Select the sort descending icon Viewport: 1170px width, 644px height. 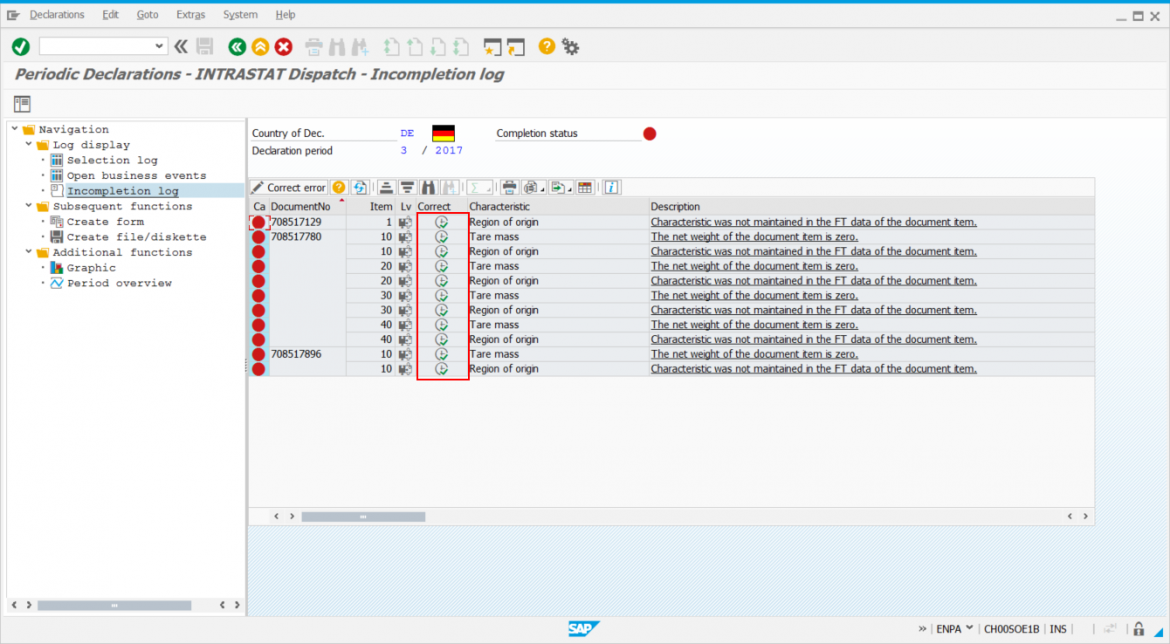point(407,187)
